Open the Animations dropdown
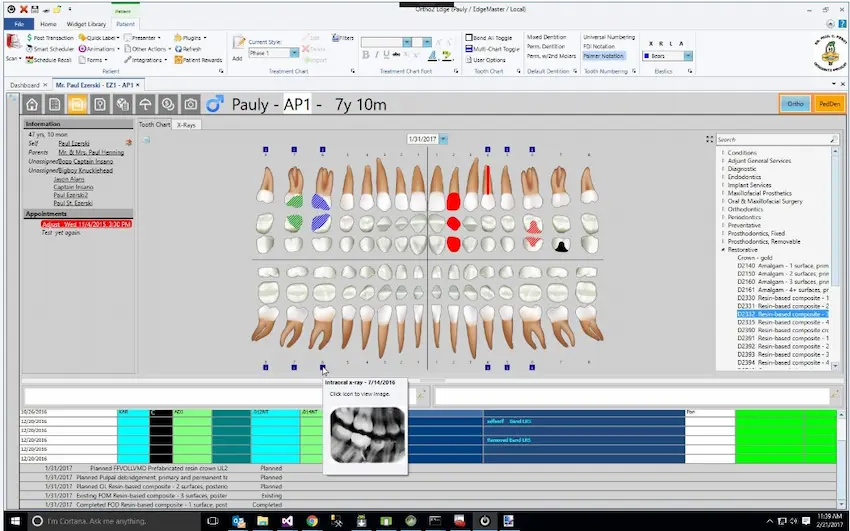 click(x=98, y=49)
